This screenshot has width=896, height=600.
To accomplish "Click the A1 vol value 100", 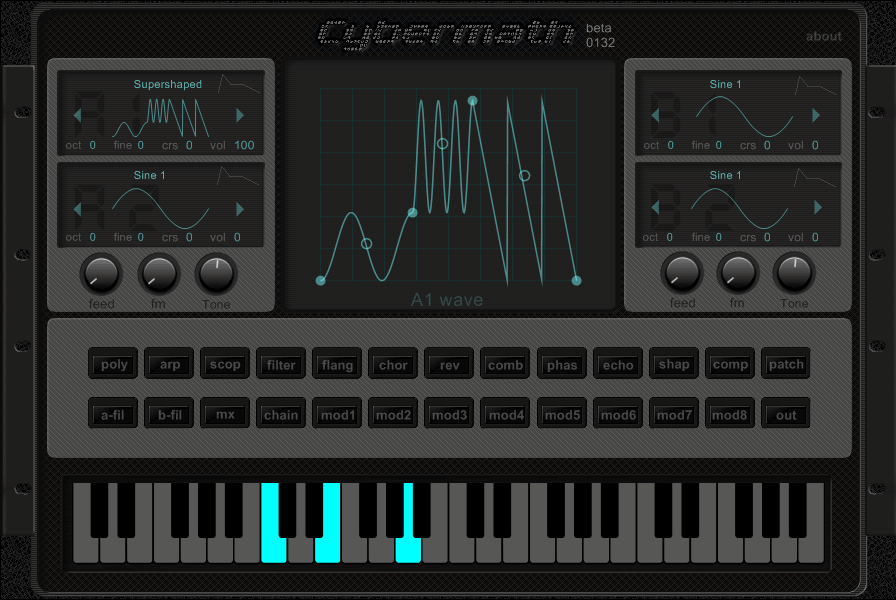I will click(x=245, y=145).
